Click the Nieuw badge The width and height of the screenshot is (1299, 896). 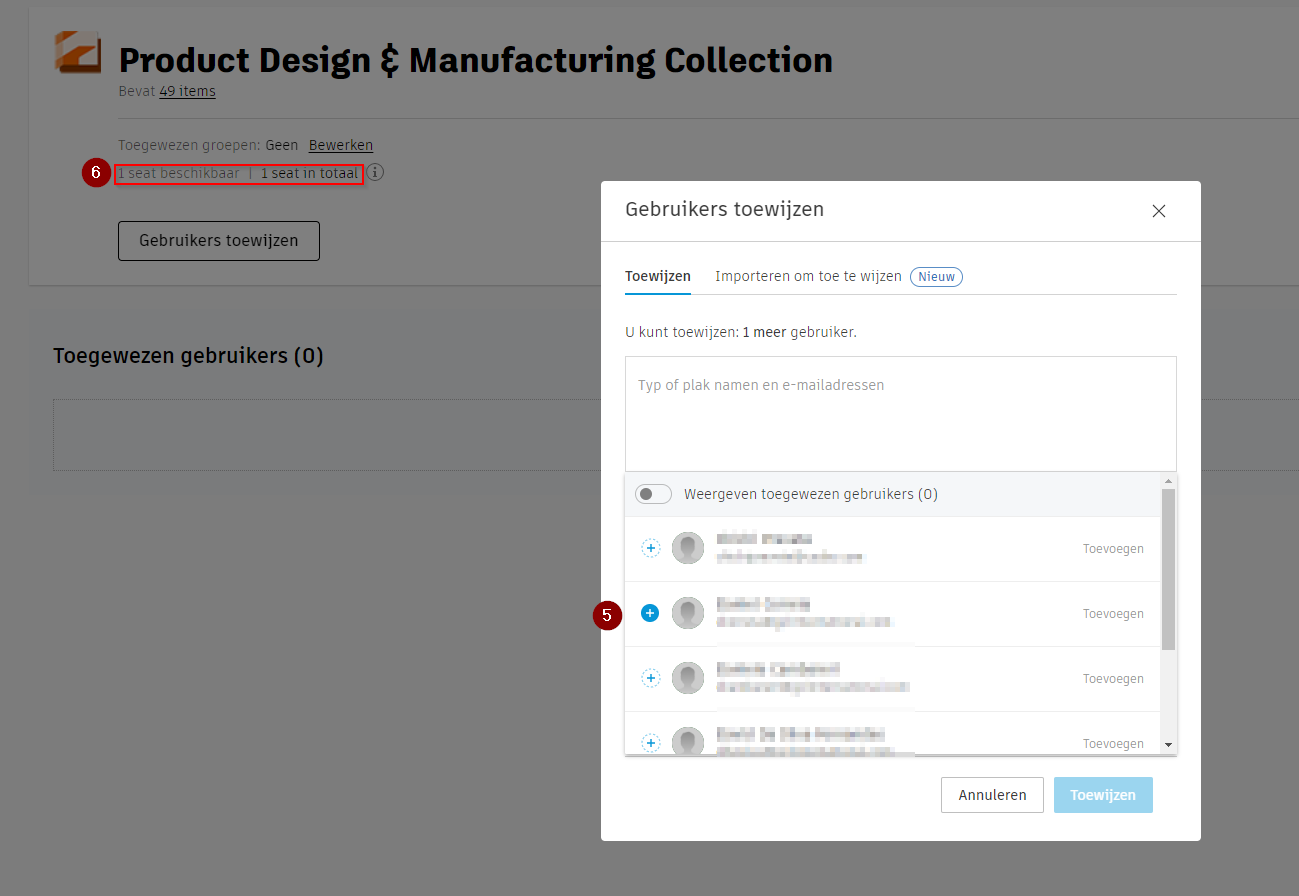[x=936, y=276]
